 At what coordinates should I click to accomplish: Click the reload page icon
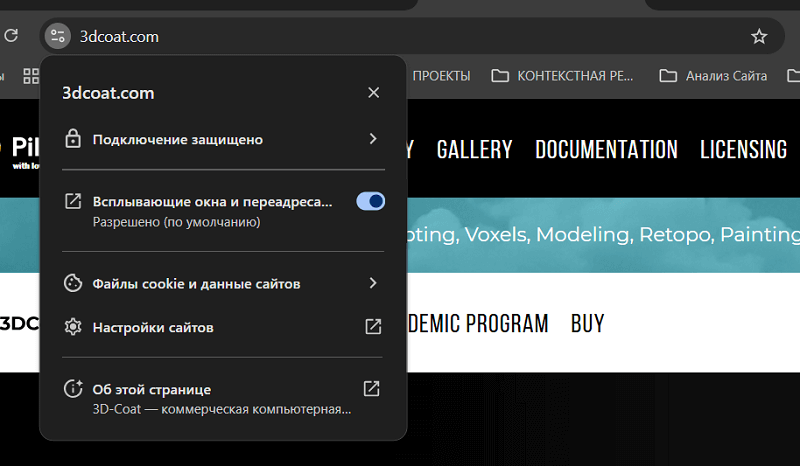pyautogui.click(x=11, y=36)
